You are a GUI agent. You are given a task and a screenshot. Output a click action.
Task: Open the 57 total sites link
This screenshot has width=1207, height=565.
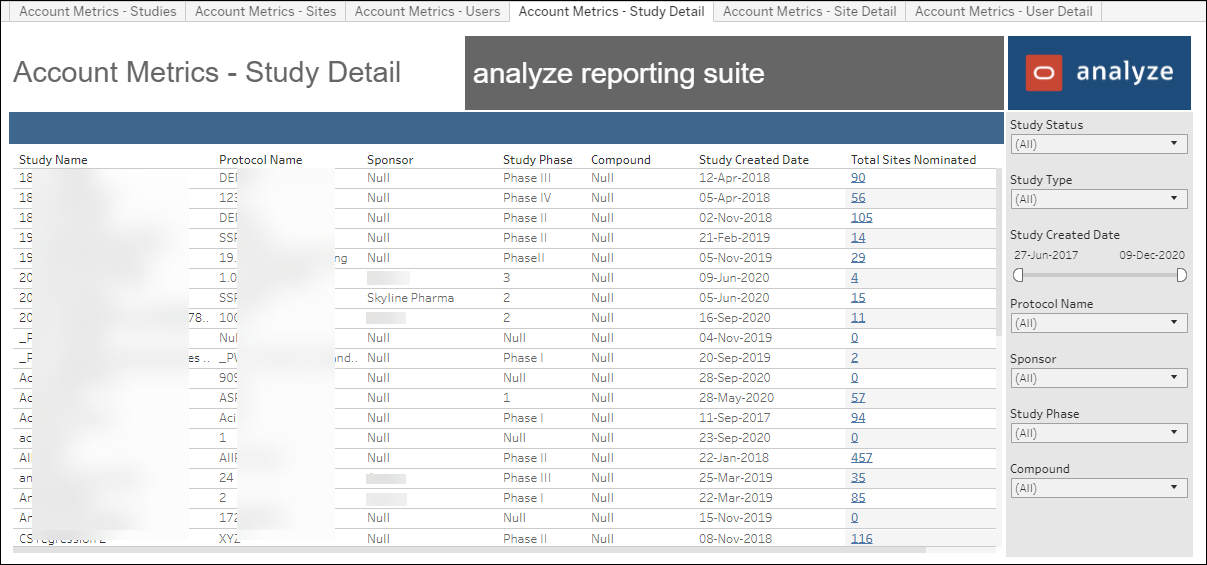[x=858, y=398]
